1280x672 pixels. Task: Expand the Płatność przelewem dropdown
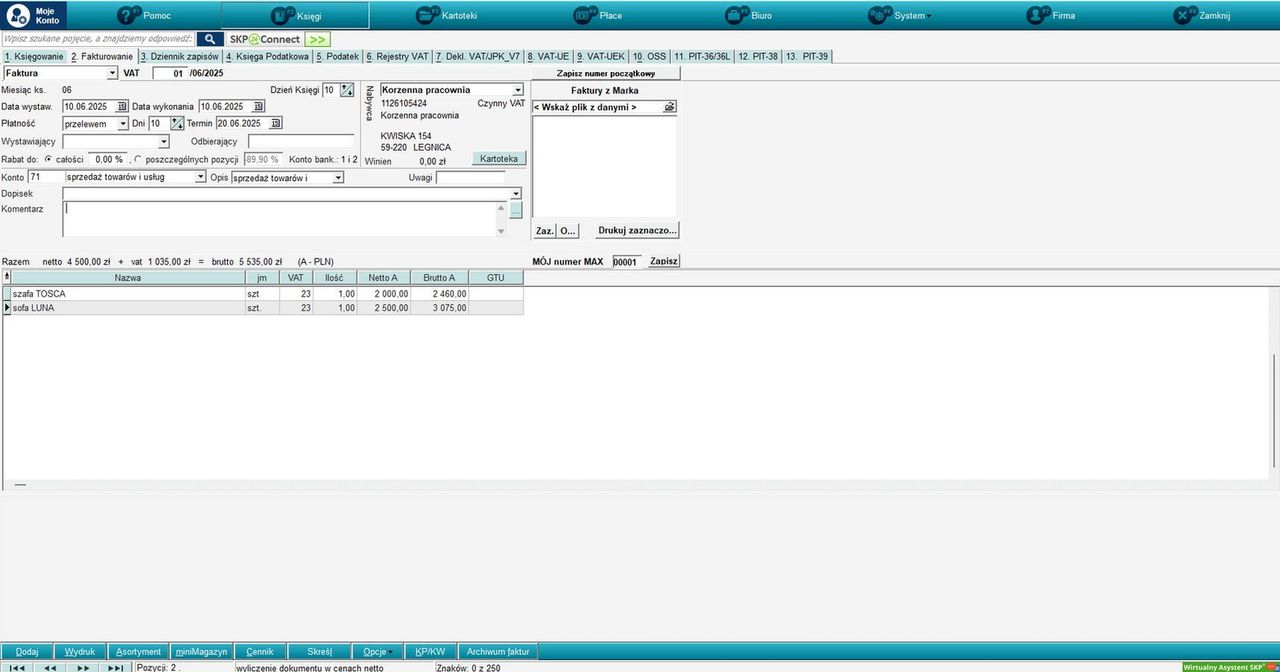click(x=123, y=123)
